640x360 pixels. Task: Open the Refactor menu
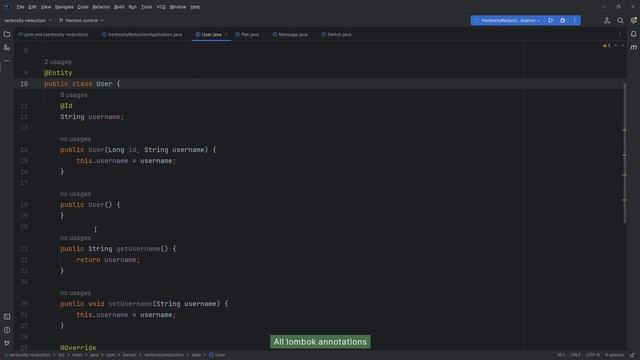pyautogui.click(x=101, y=7)
